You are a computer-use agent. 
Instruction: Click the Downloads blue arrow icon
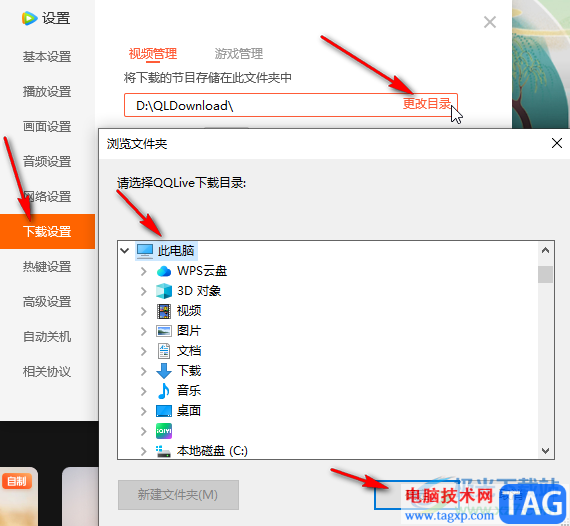pos(164,371)
